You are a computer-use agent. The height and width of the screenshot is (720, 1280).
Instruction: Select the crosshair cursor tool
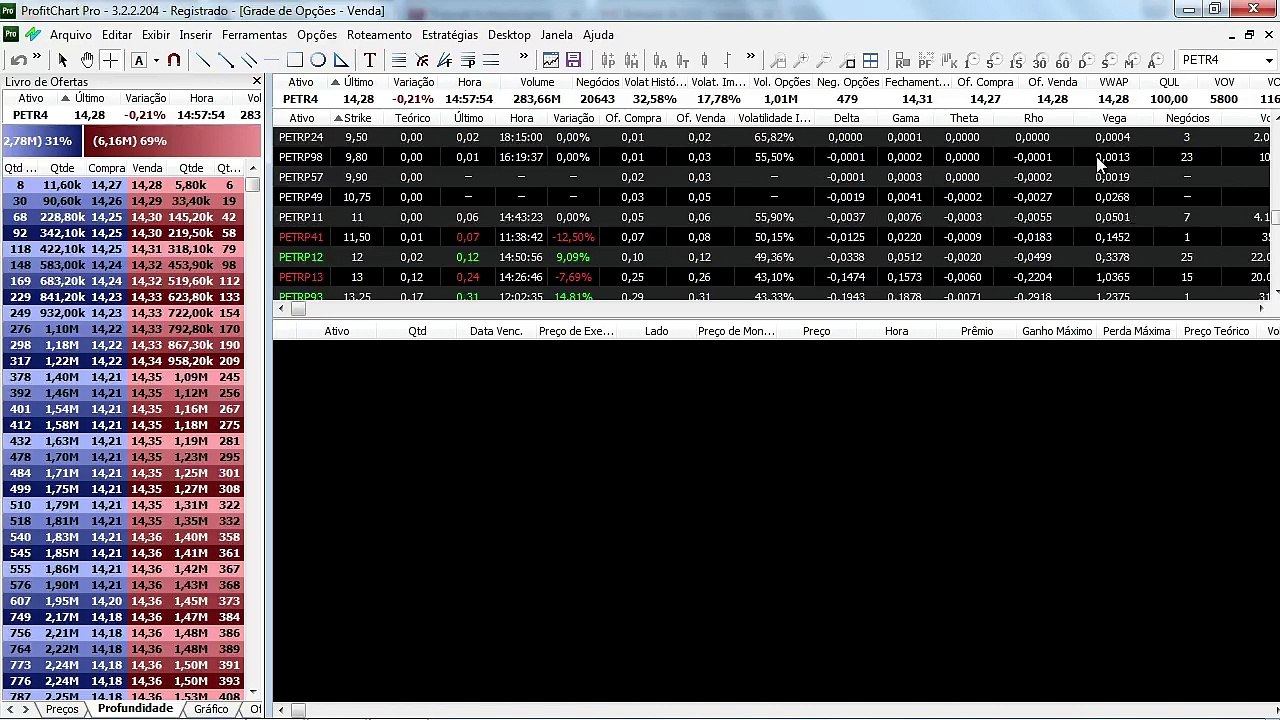click(x=110, y=60)
